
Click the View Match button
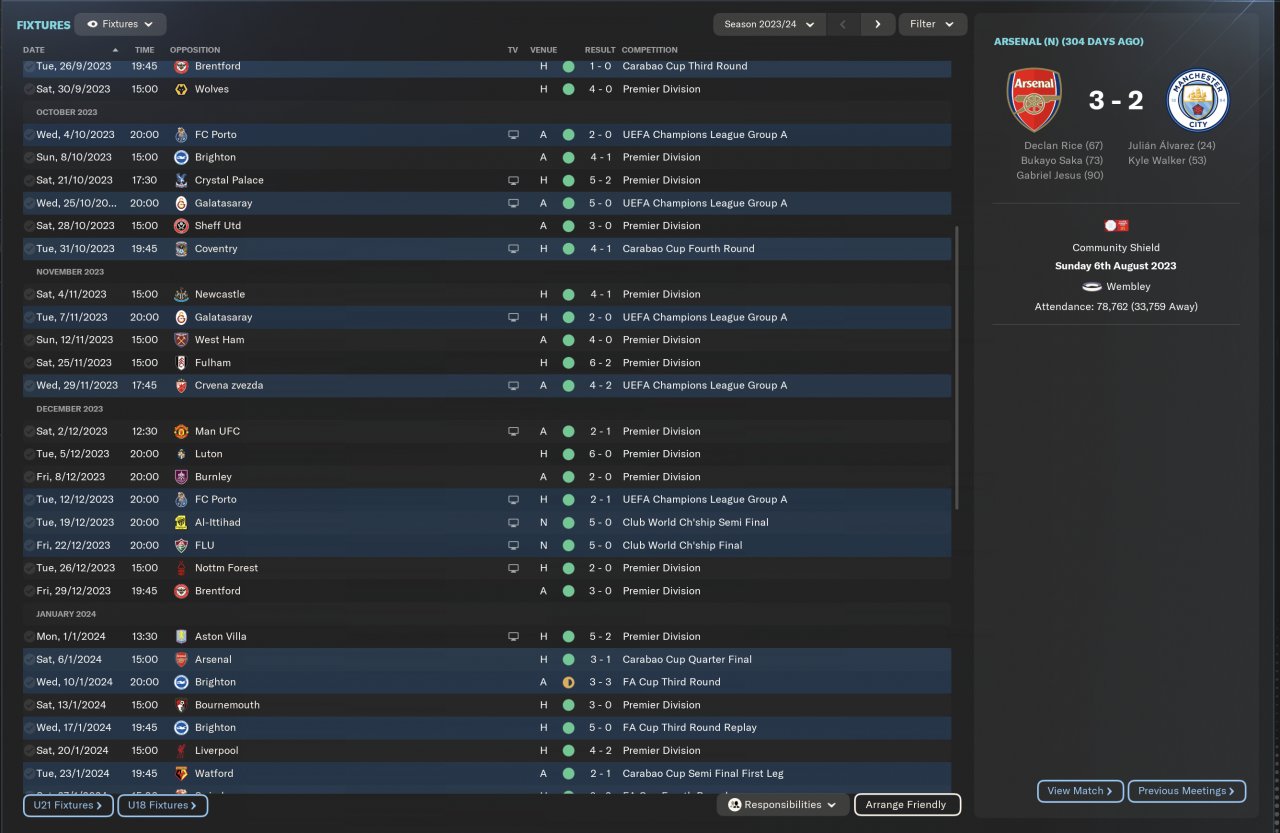pyautogui.click(x=1080, y=791)
